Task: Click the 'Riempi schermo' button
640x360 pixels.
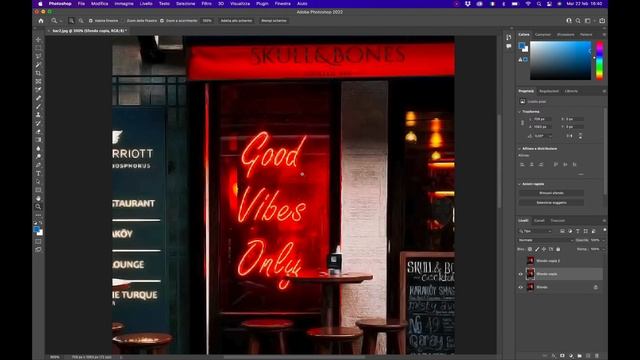Action: [x=273, y=20]
